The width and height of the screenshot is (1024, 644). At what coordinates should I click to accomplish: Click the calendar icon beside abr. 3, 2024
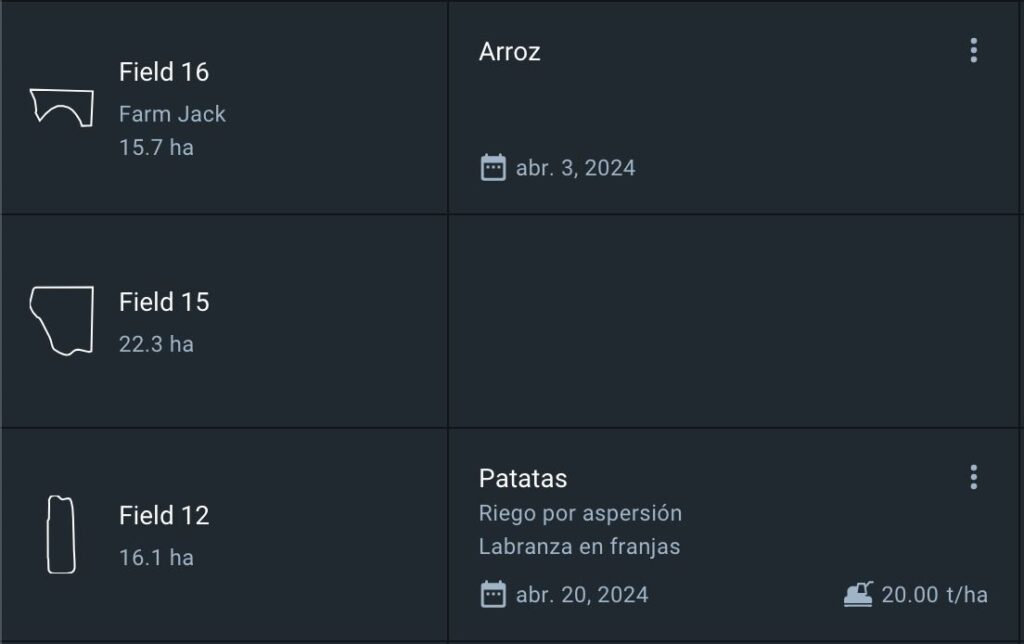[493, 167]
